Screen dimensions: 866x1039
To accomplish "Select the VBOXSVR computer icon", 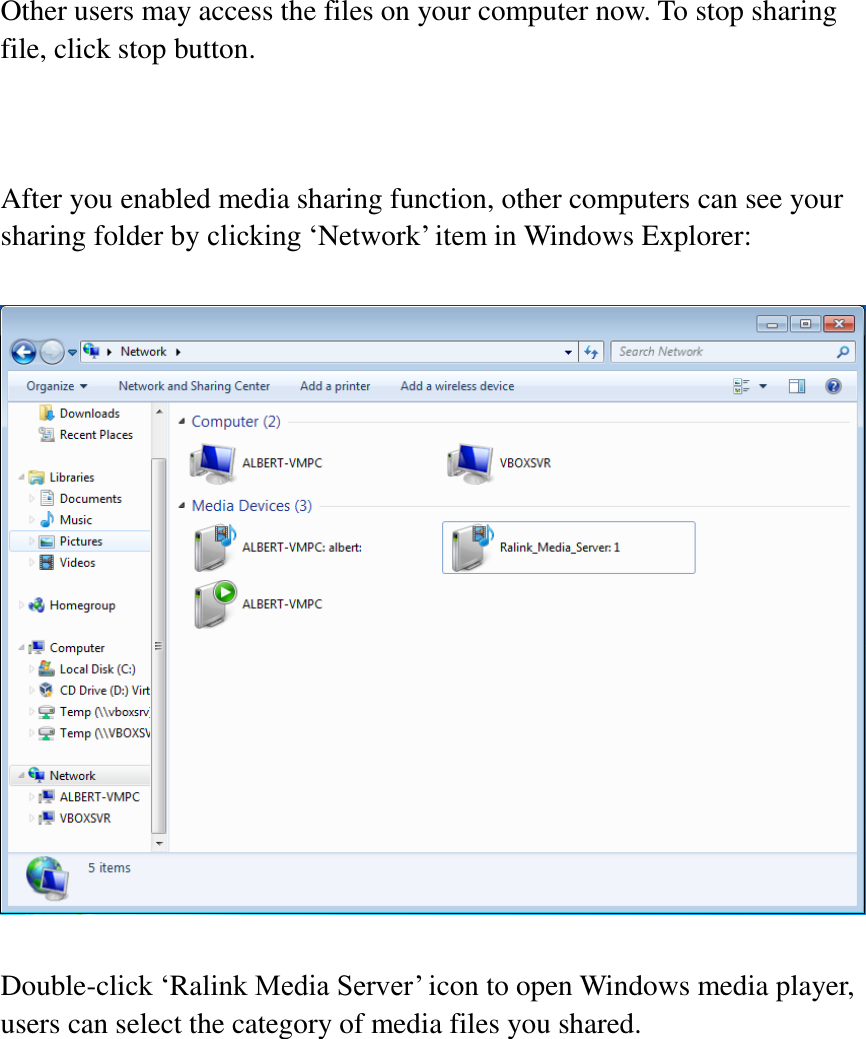I will coord(499,463).
